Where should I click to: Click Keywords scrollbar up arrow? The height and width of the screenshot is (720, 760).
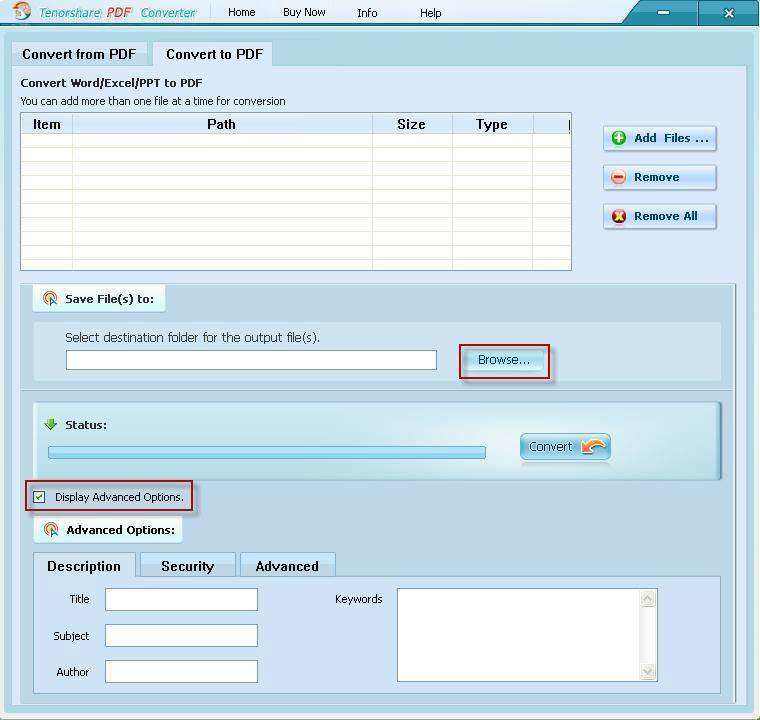[x=648, y=598]
